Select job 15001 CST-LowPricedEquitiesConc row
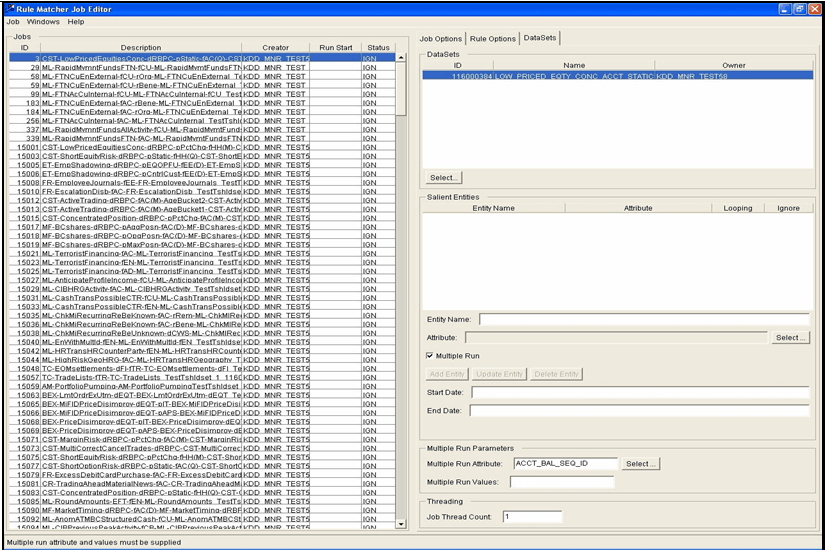The height and width of the screenshot is (550, 825). click(202, 147)
